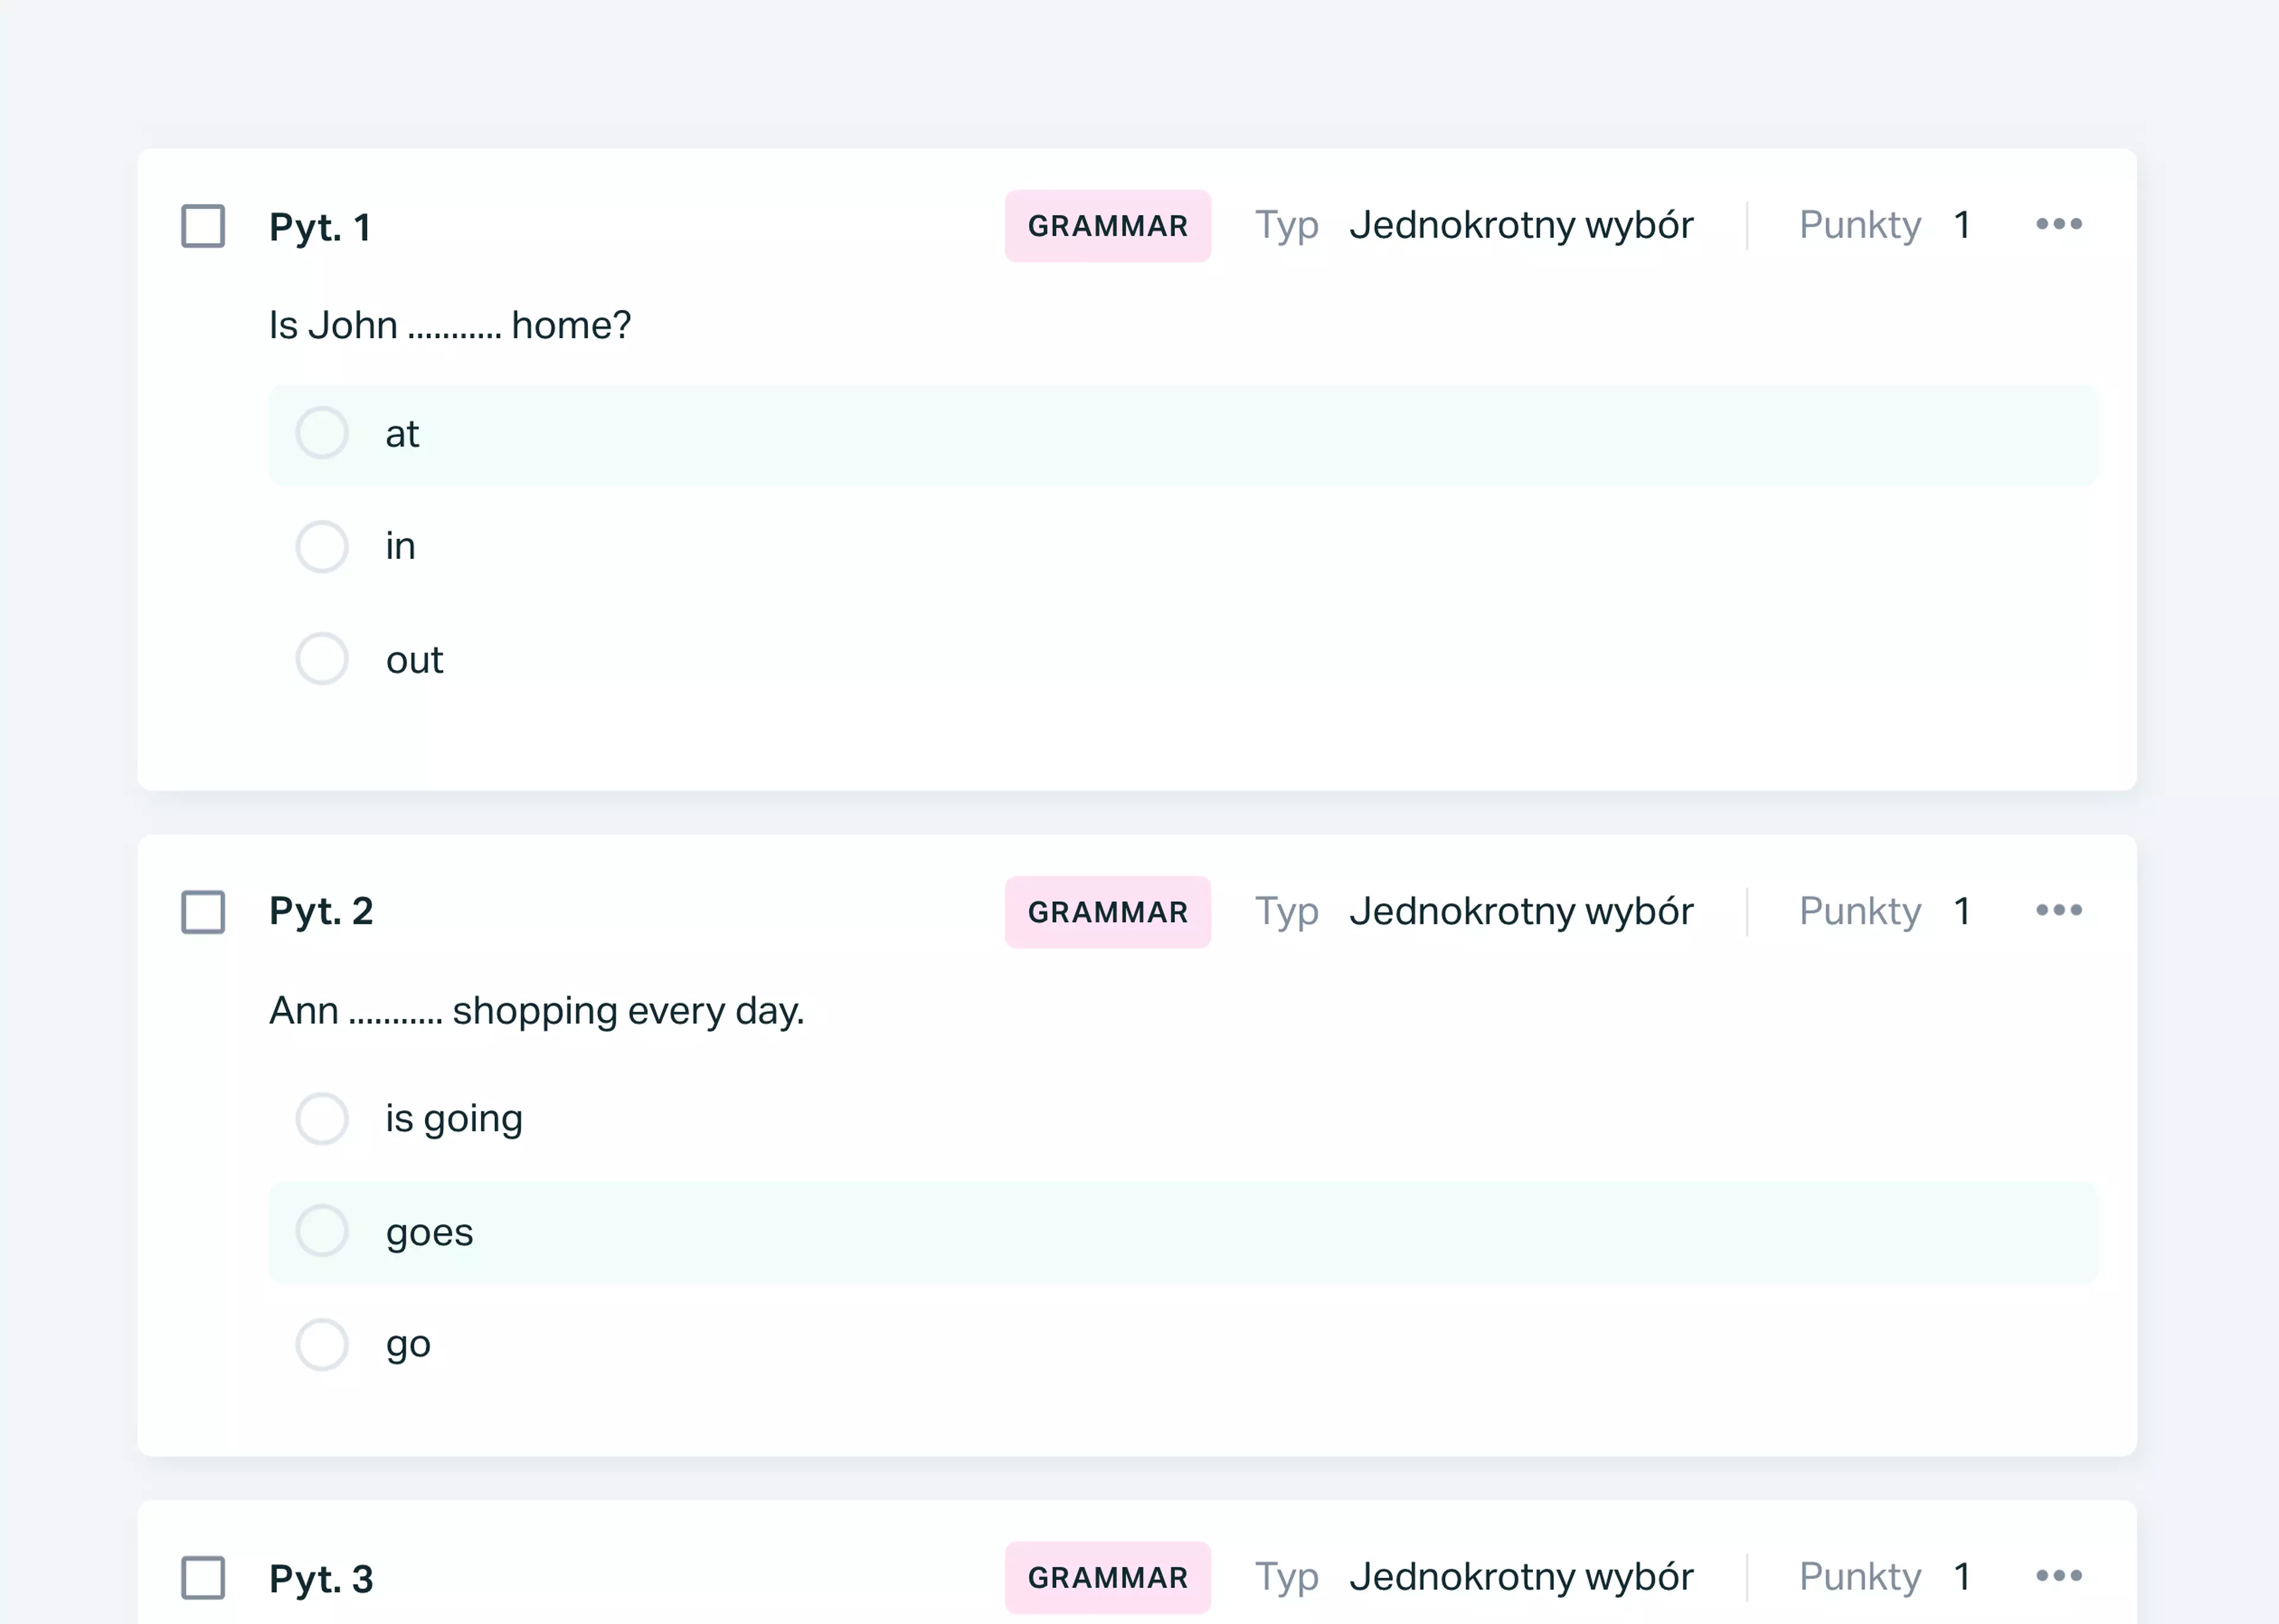The width and height of the screenshot is (2279, 1624).
Task: Tick the checkbox next to Pyt. 2
Action: (203, 912)
